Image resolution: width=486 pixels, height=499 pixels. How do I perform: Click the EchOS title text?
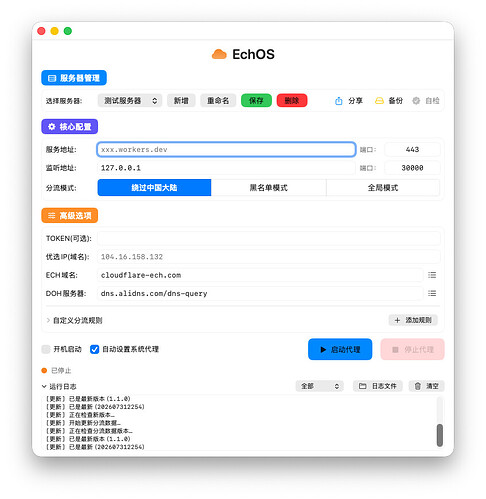[253, 54]
